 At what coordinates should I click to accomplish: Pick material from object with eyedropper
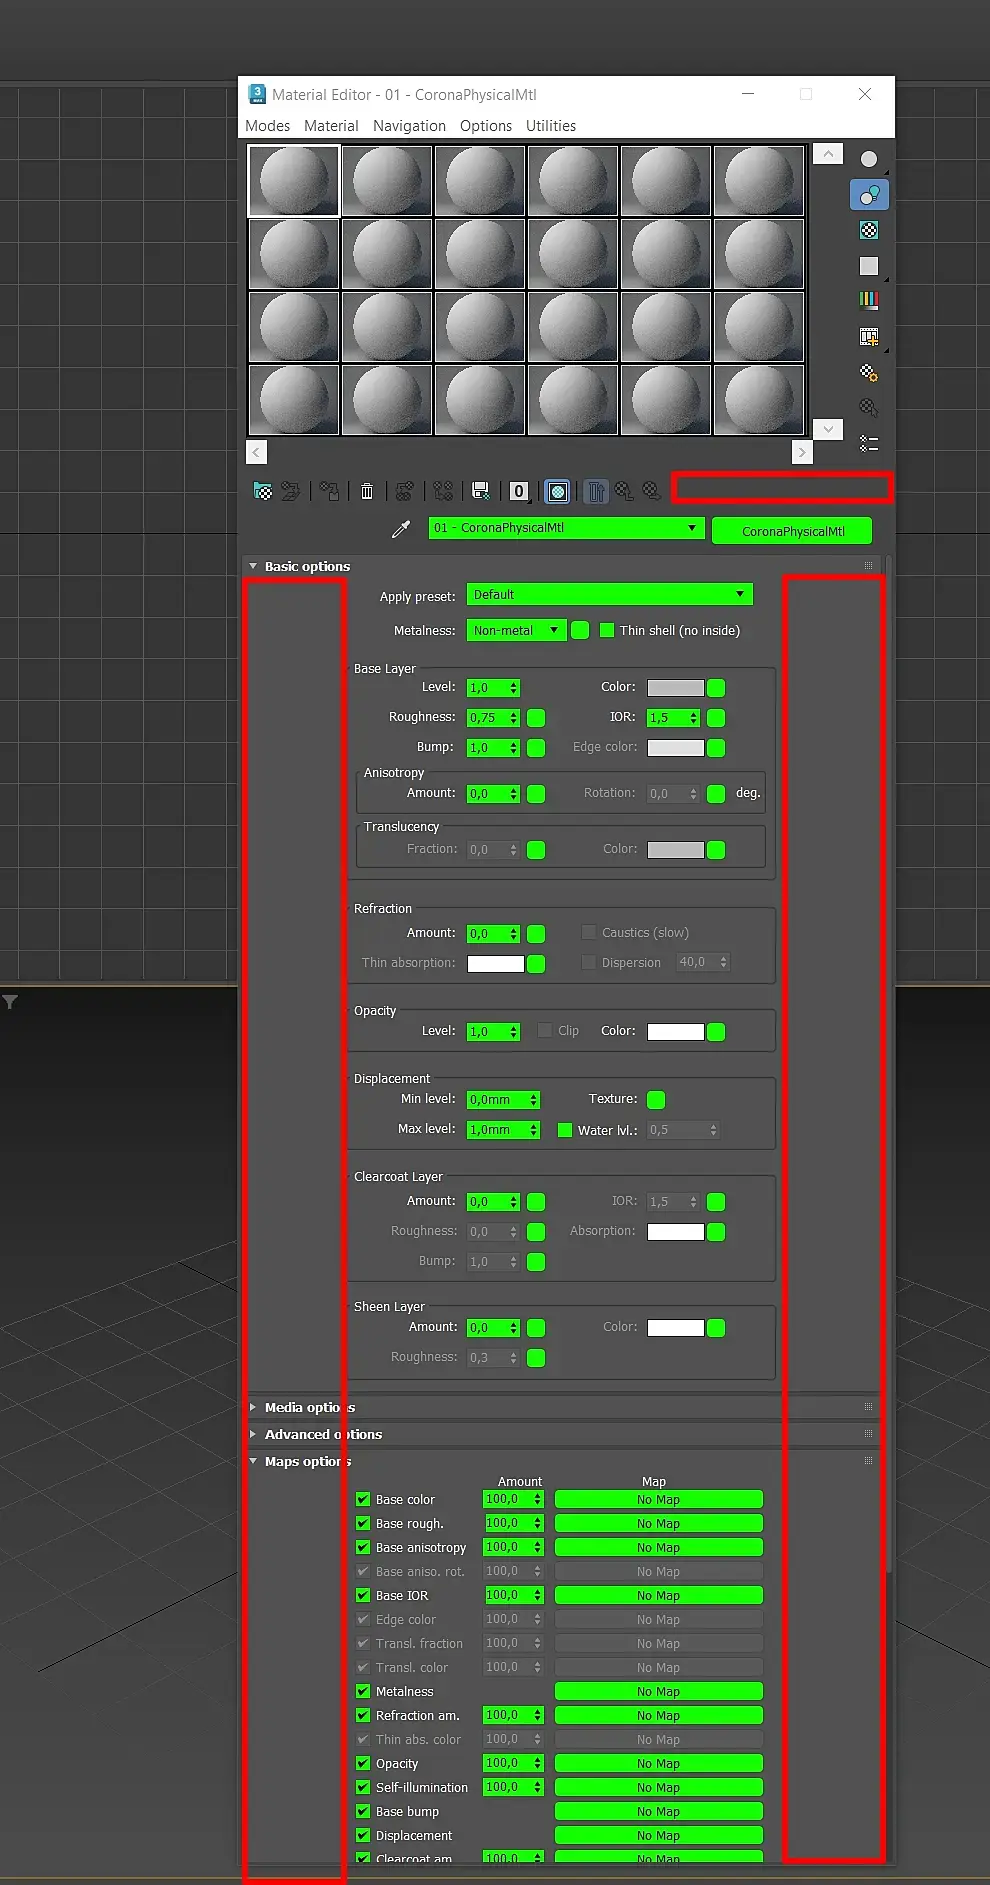tap(401, 529)
